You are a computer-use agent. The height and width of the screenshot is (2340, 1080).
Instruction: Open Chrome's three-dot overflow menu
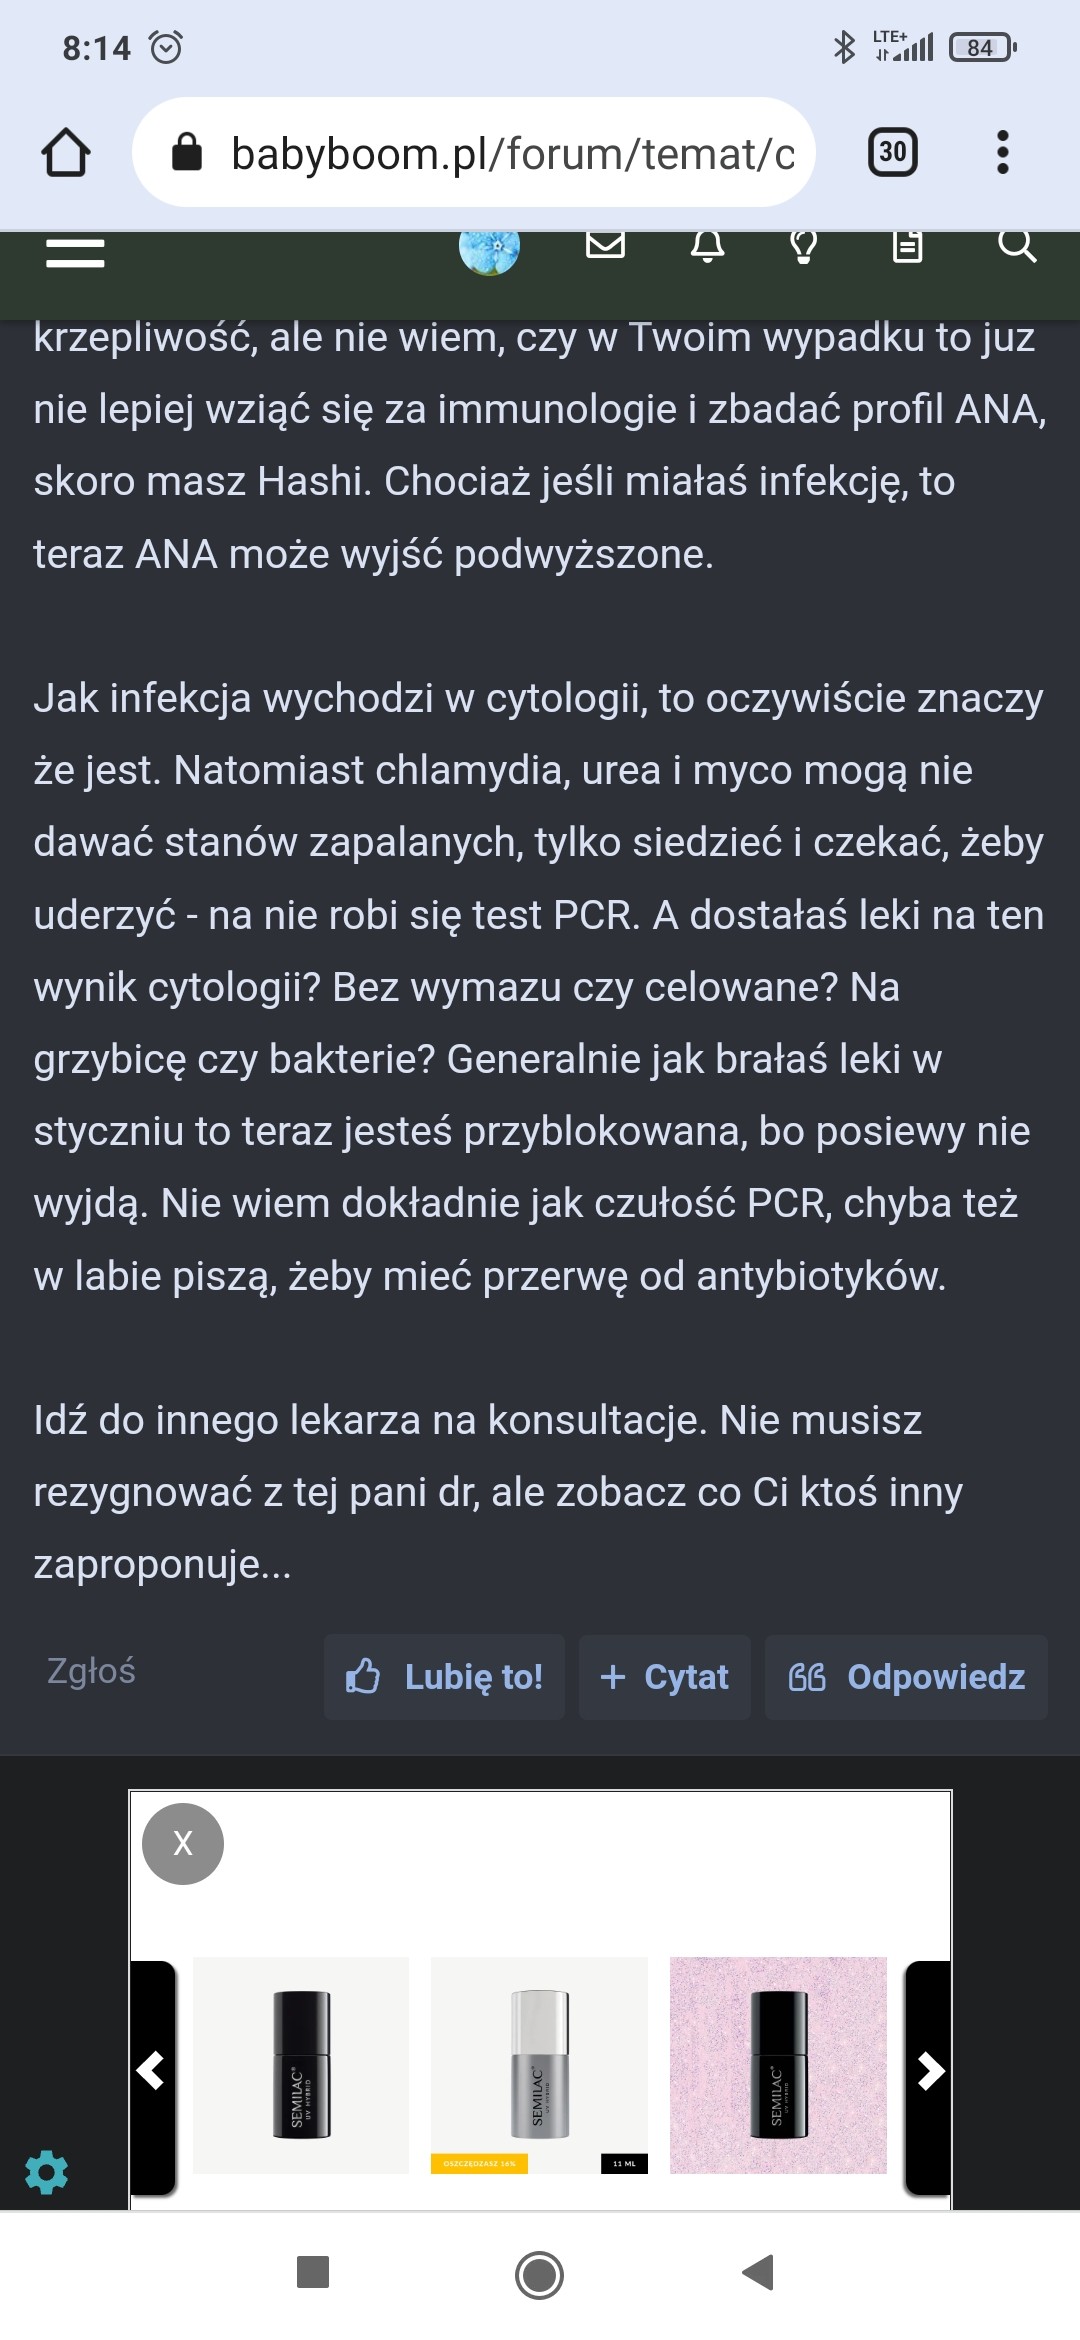(x=1002, y=153)
